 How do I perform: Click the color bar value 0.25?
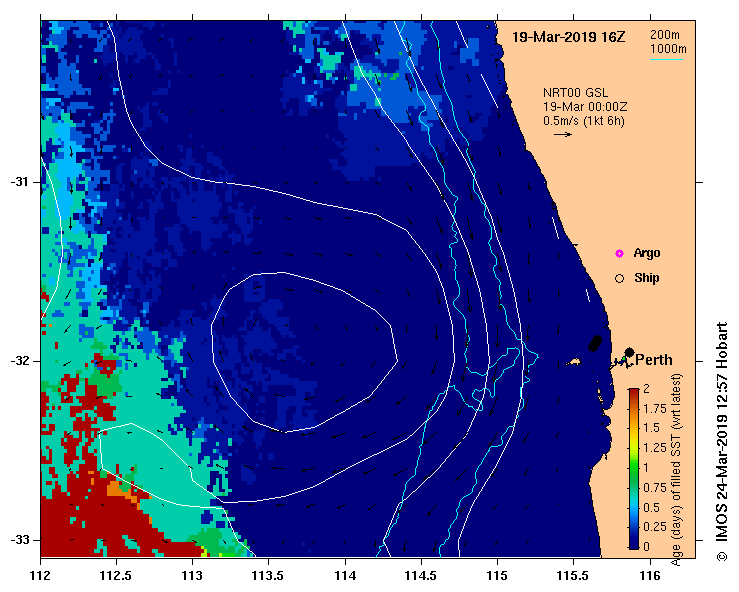point(655,527)
